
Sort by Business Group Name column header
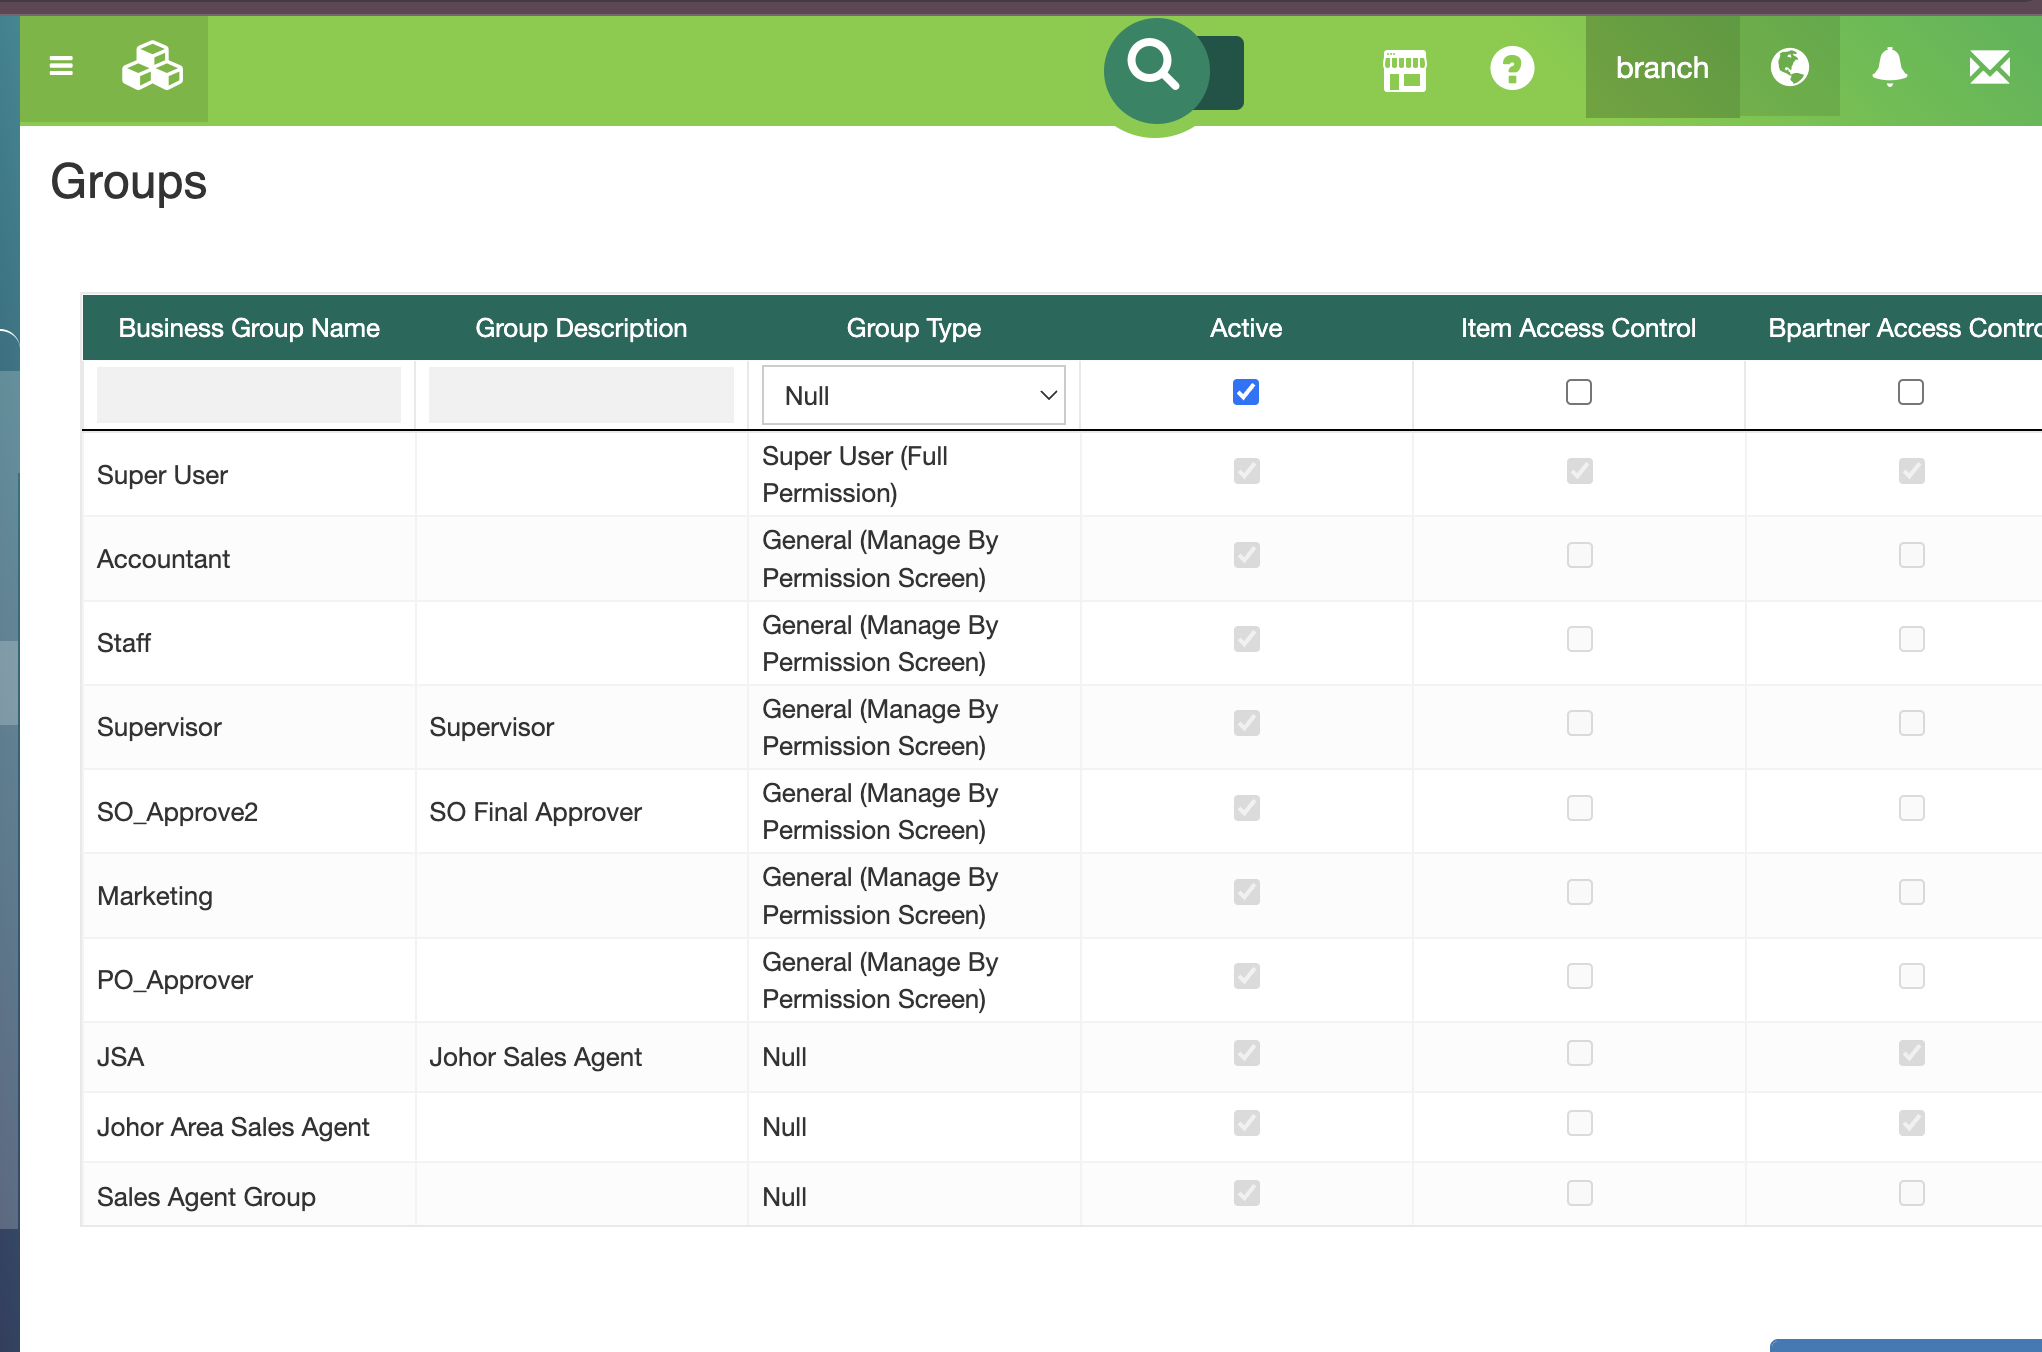249,328
